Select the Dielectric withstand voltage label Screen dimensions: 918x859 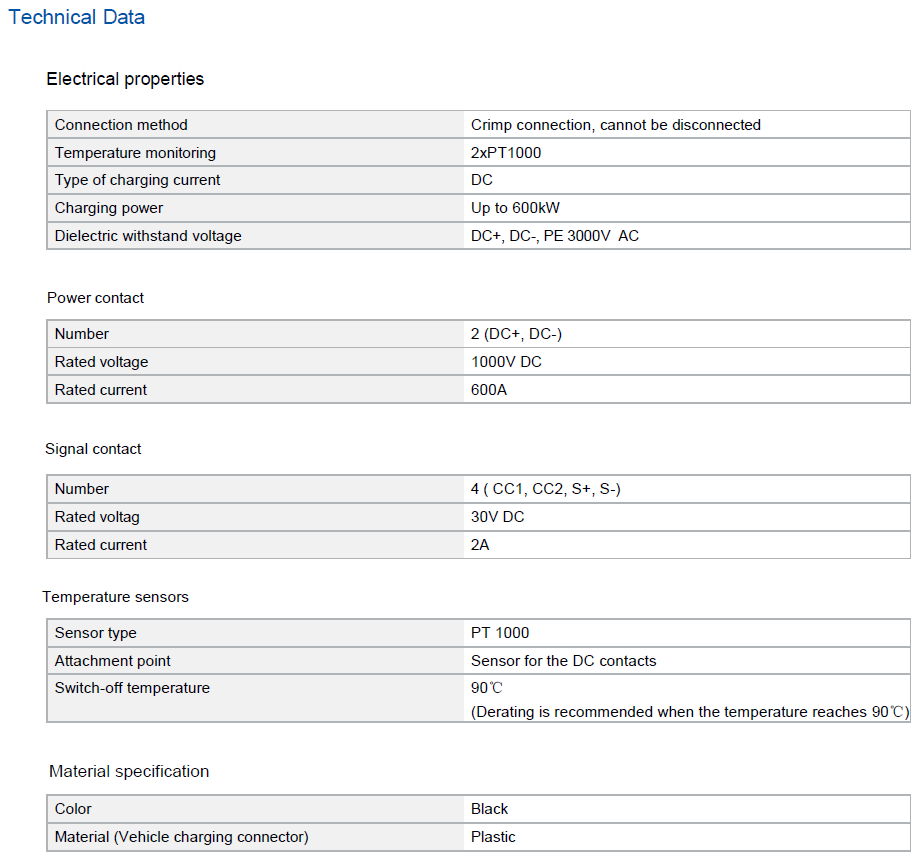[x=148, y=236]
